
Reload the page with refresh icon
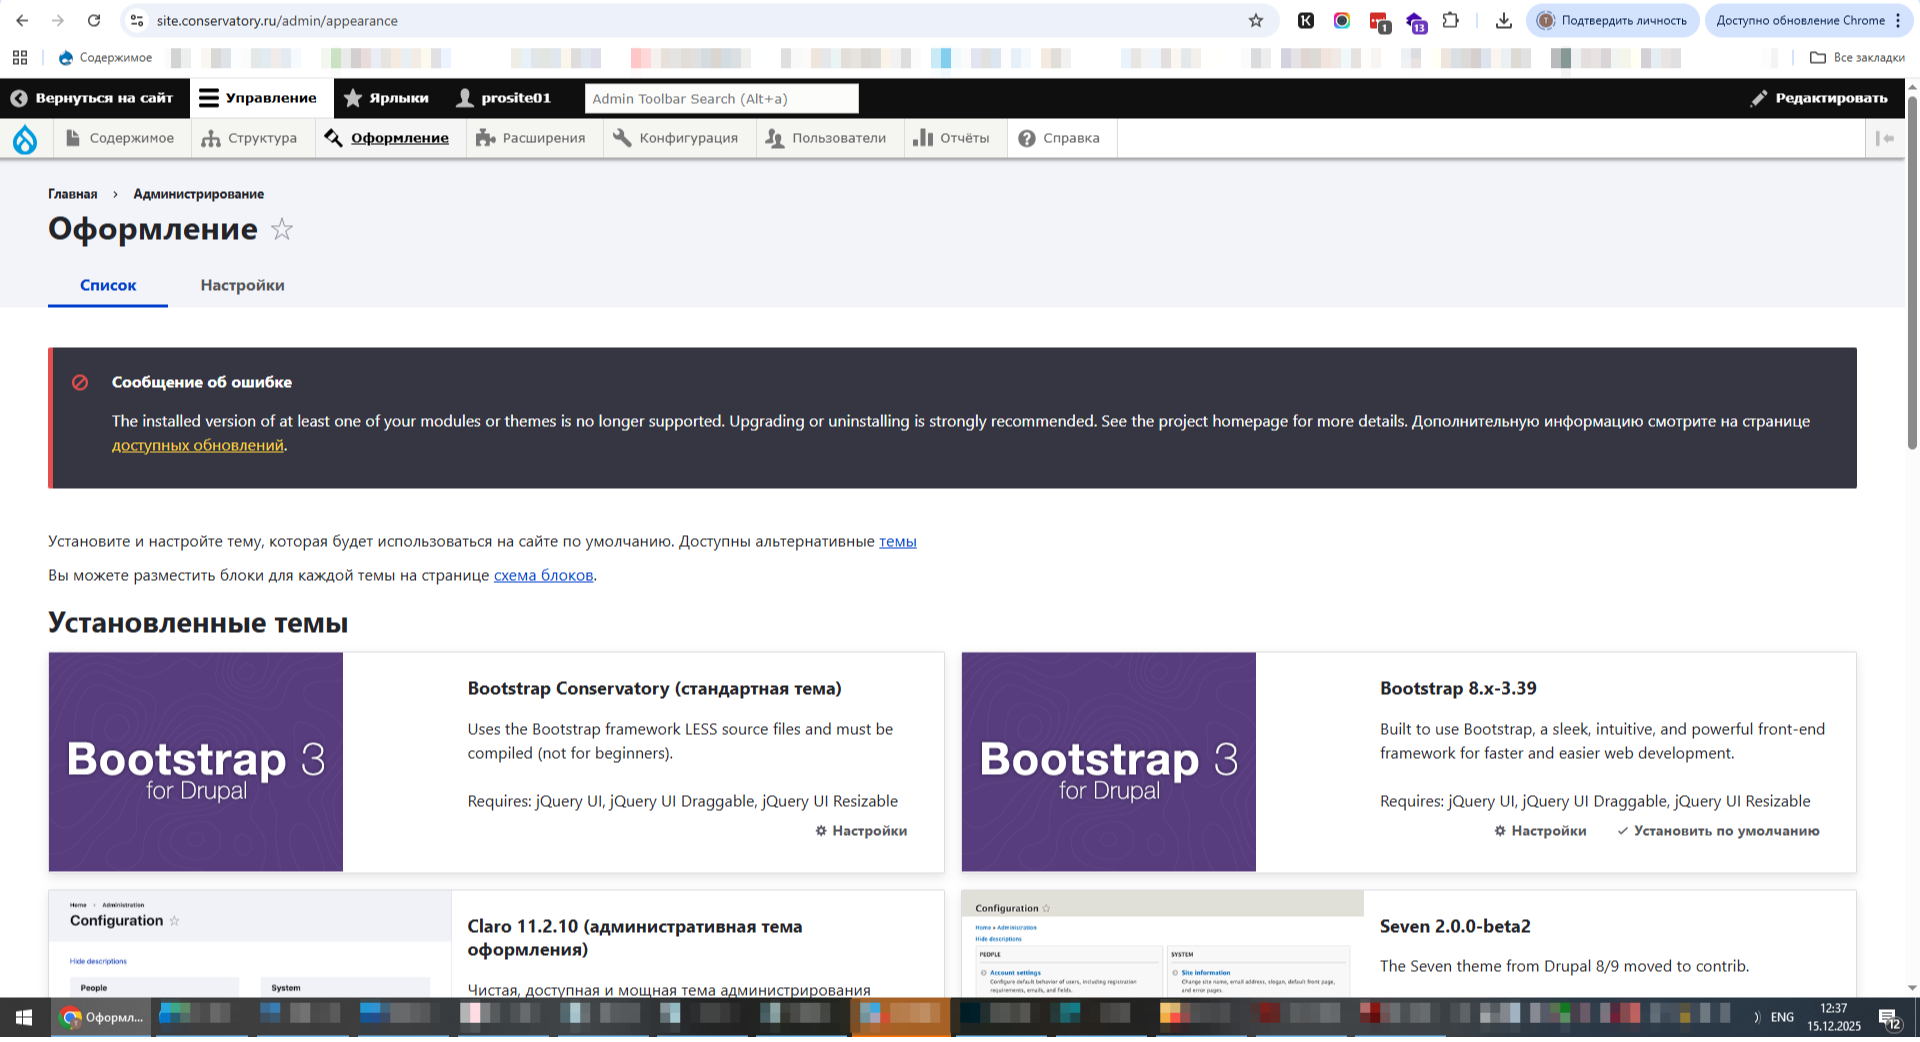pyautogui.click(x=94, y=20)
